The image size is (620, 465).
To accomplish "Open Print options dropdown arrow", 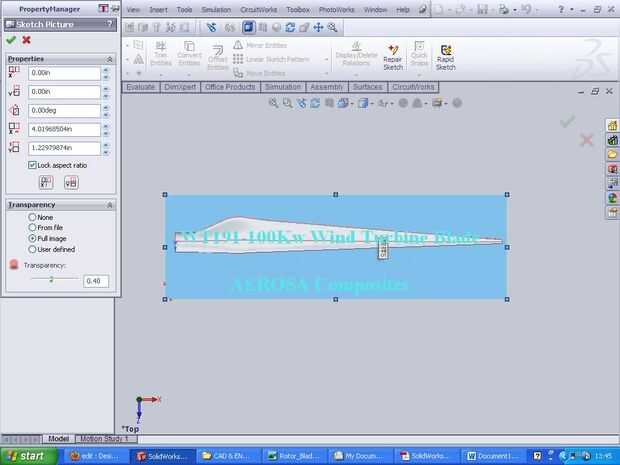I will 514,9.
